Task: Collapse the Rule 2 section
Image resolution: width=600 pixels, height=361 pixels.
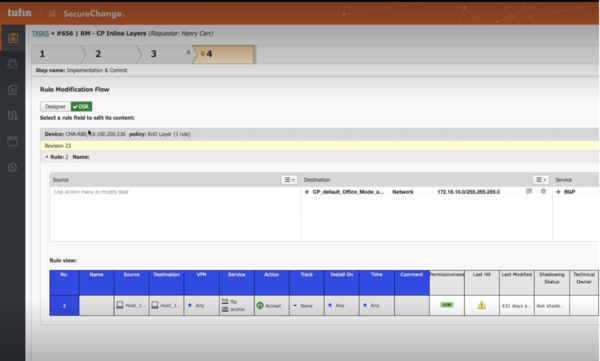Action: (x=47, y=157)
